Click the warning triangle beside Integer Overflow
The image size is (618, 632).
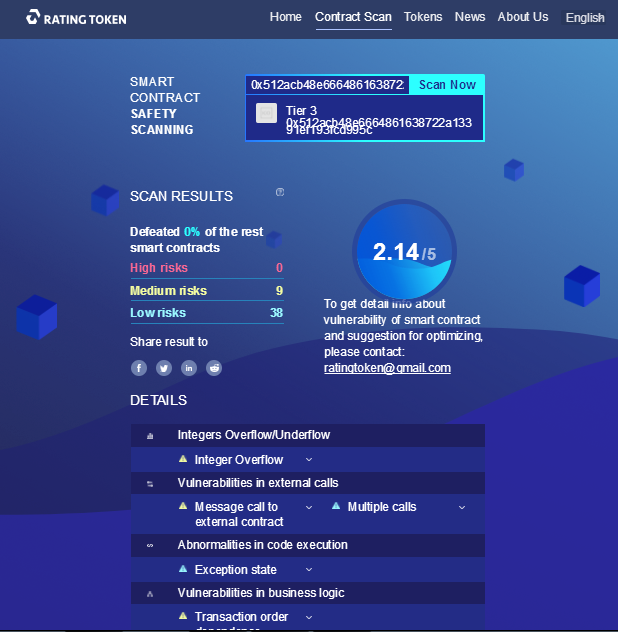[x=183, y=459]
